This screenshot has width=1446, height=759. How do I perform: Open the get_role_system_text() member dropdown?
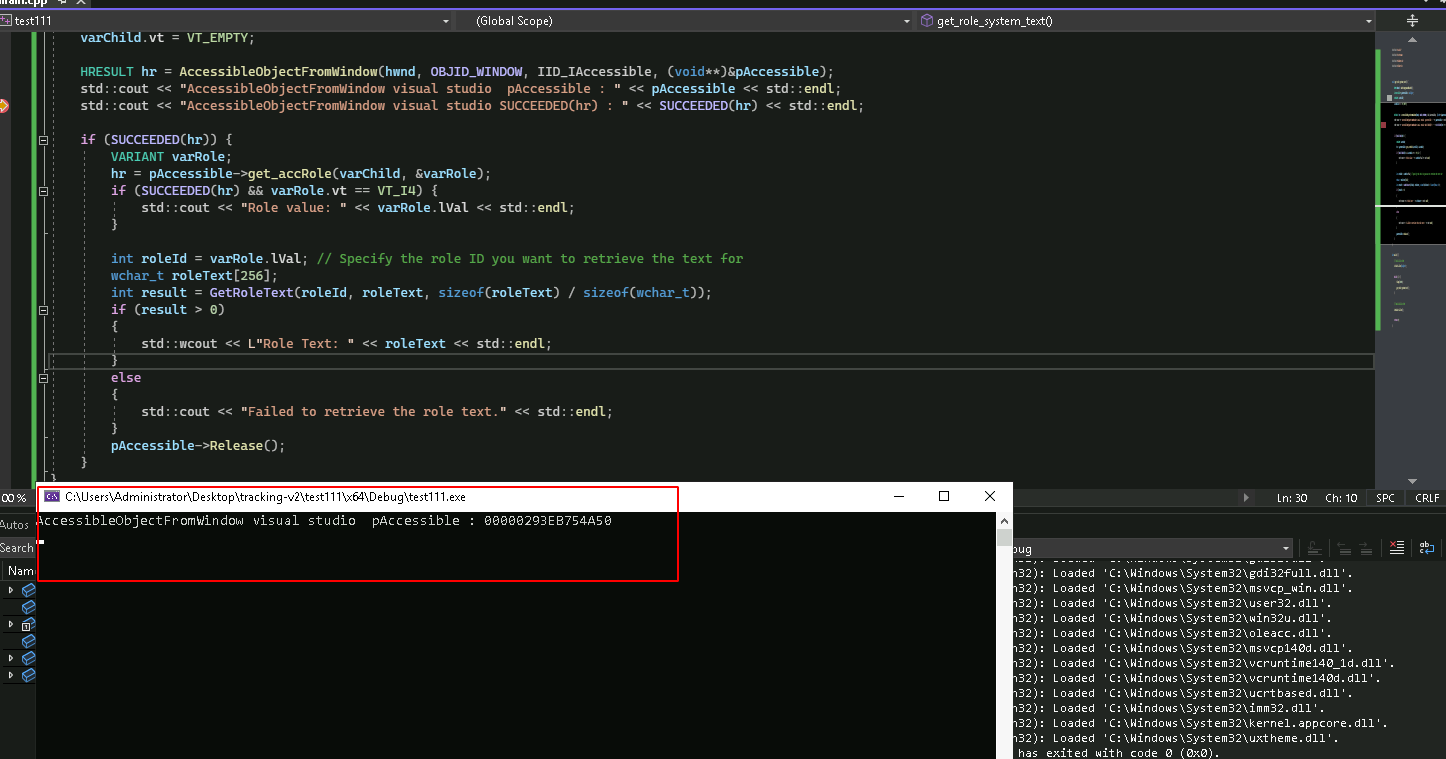[x=1146, y=20]
